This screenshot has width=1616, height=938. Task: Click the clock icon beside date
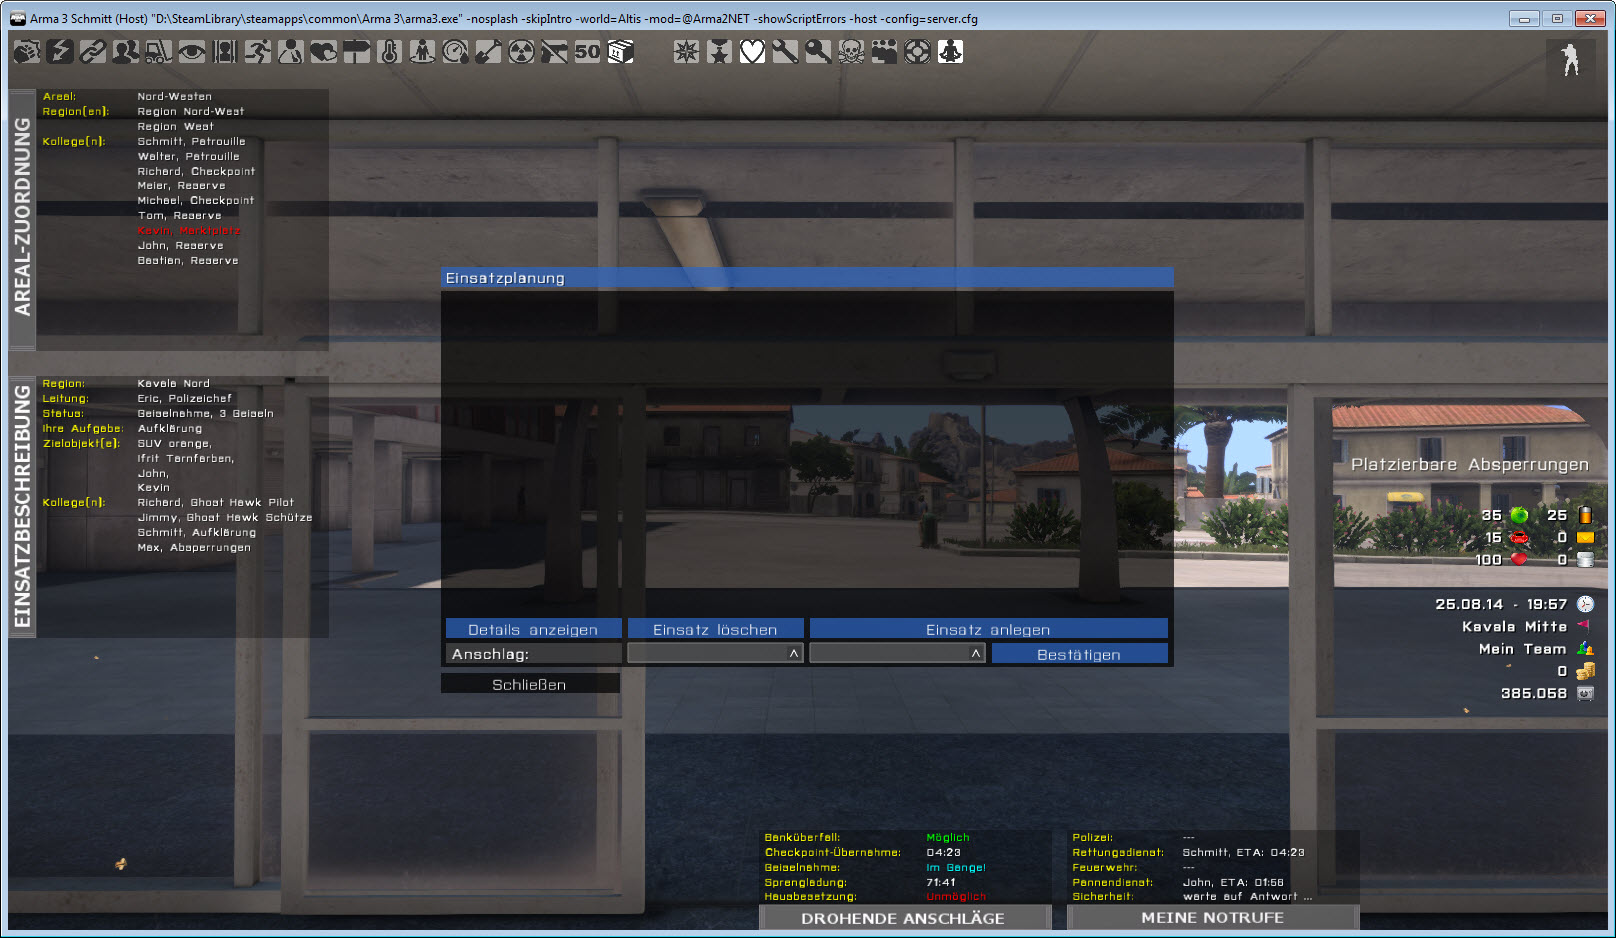(1585, 604)
